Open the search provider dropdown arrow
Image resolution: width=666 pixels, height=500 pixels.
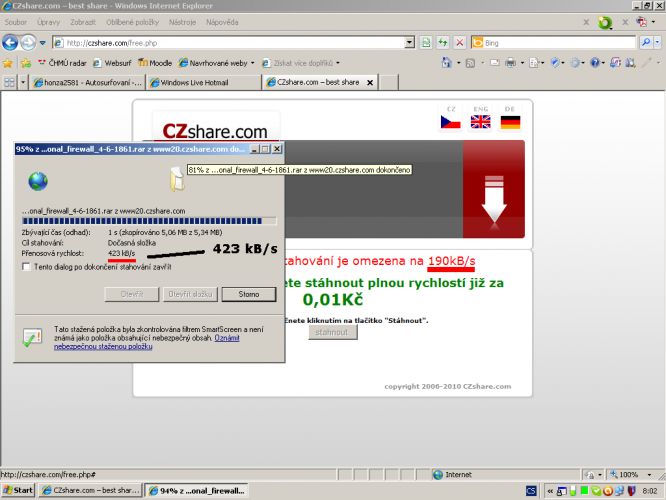(658, 42)
